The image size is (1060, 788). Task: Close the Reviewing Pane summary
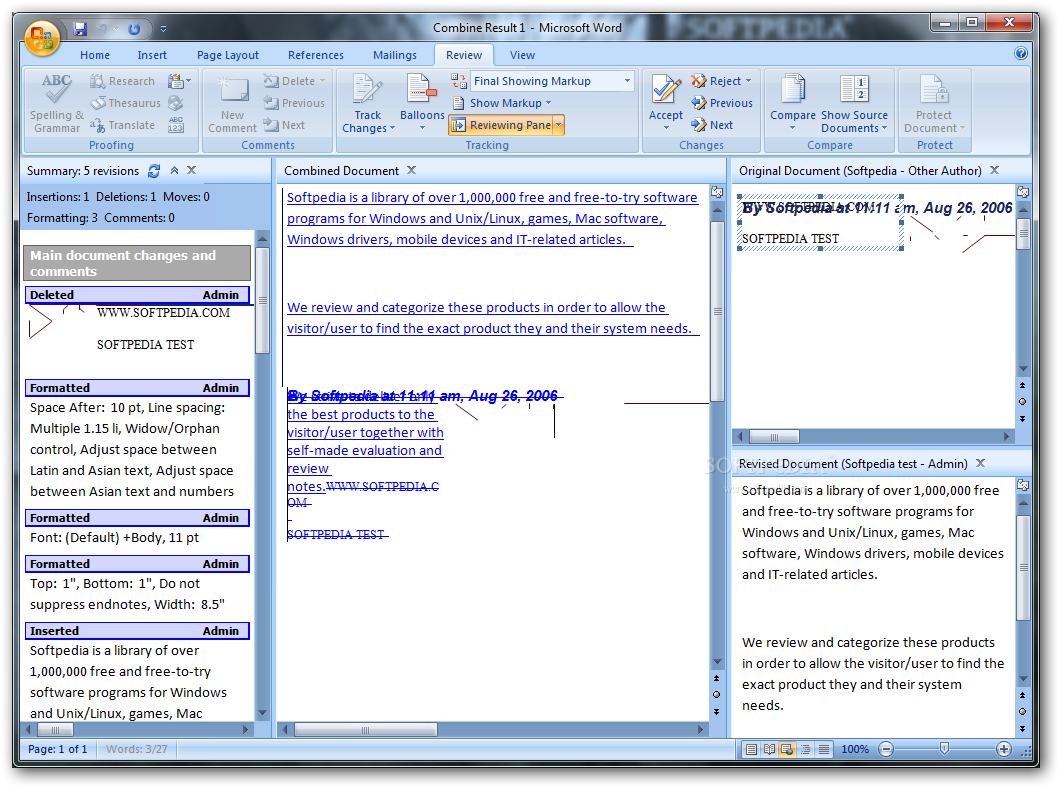[192, 170]
